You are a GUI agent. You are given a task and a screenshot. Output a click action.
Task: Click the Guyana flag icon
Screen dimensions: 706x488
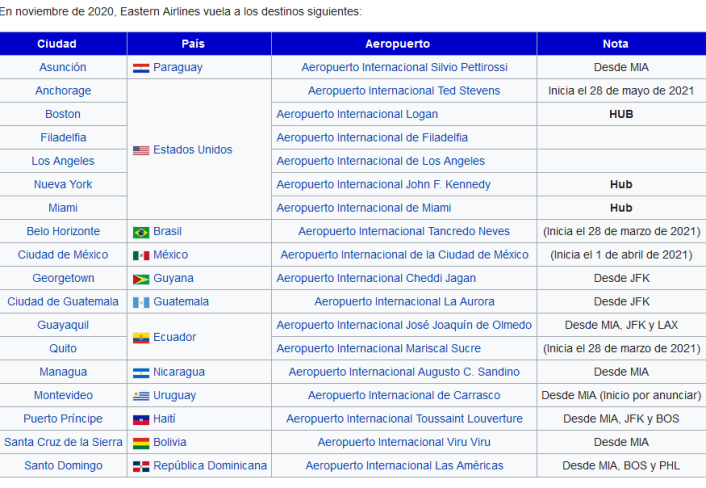[141, 279]
